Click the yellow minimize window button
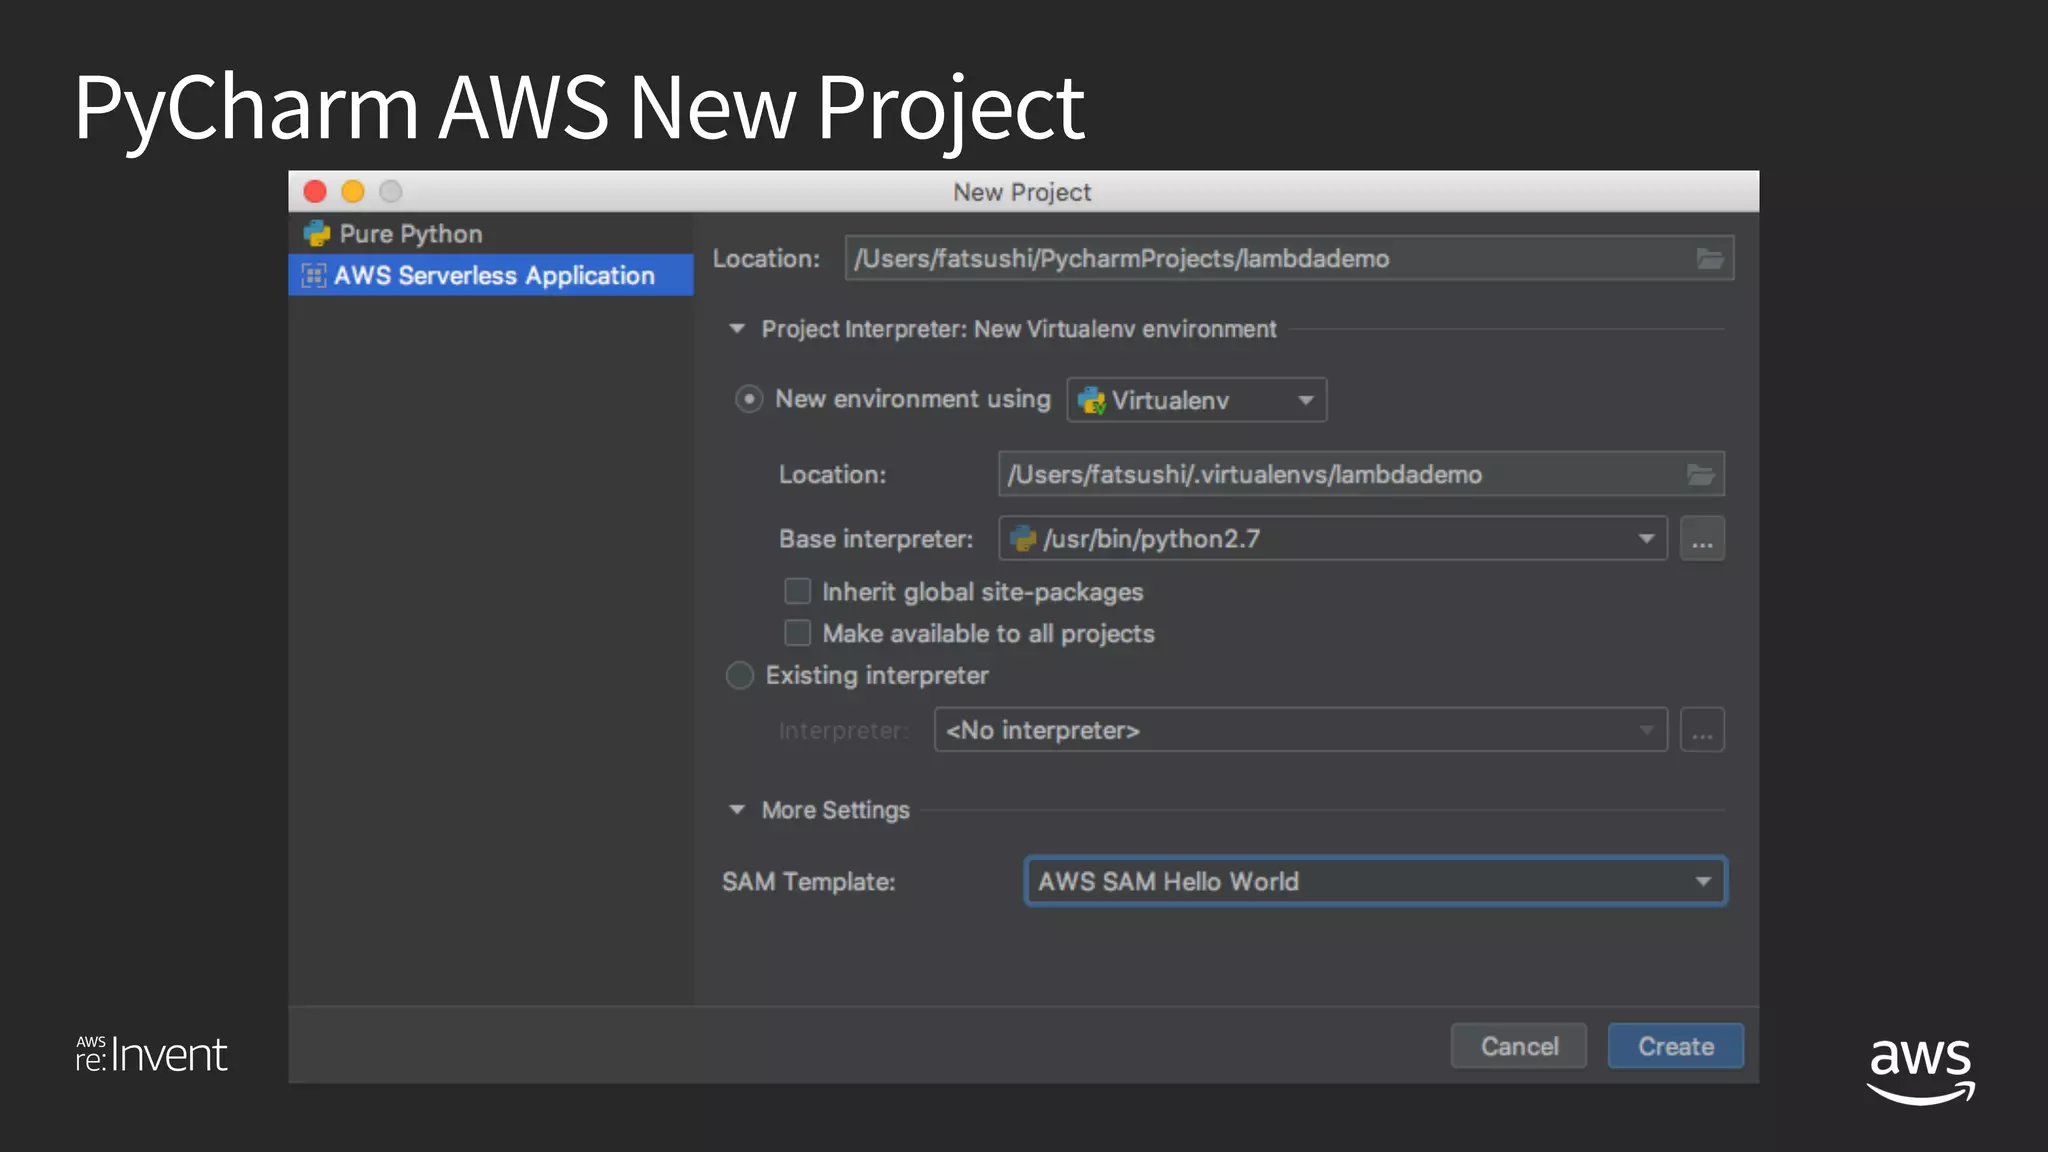This screenshot has height=1152, width=2048. pyautogui.click(x=353, y=192)
